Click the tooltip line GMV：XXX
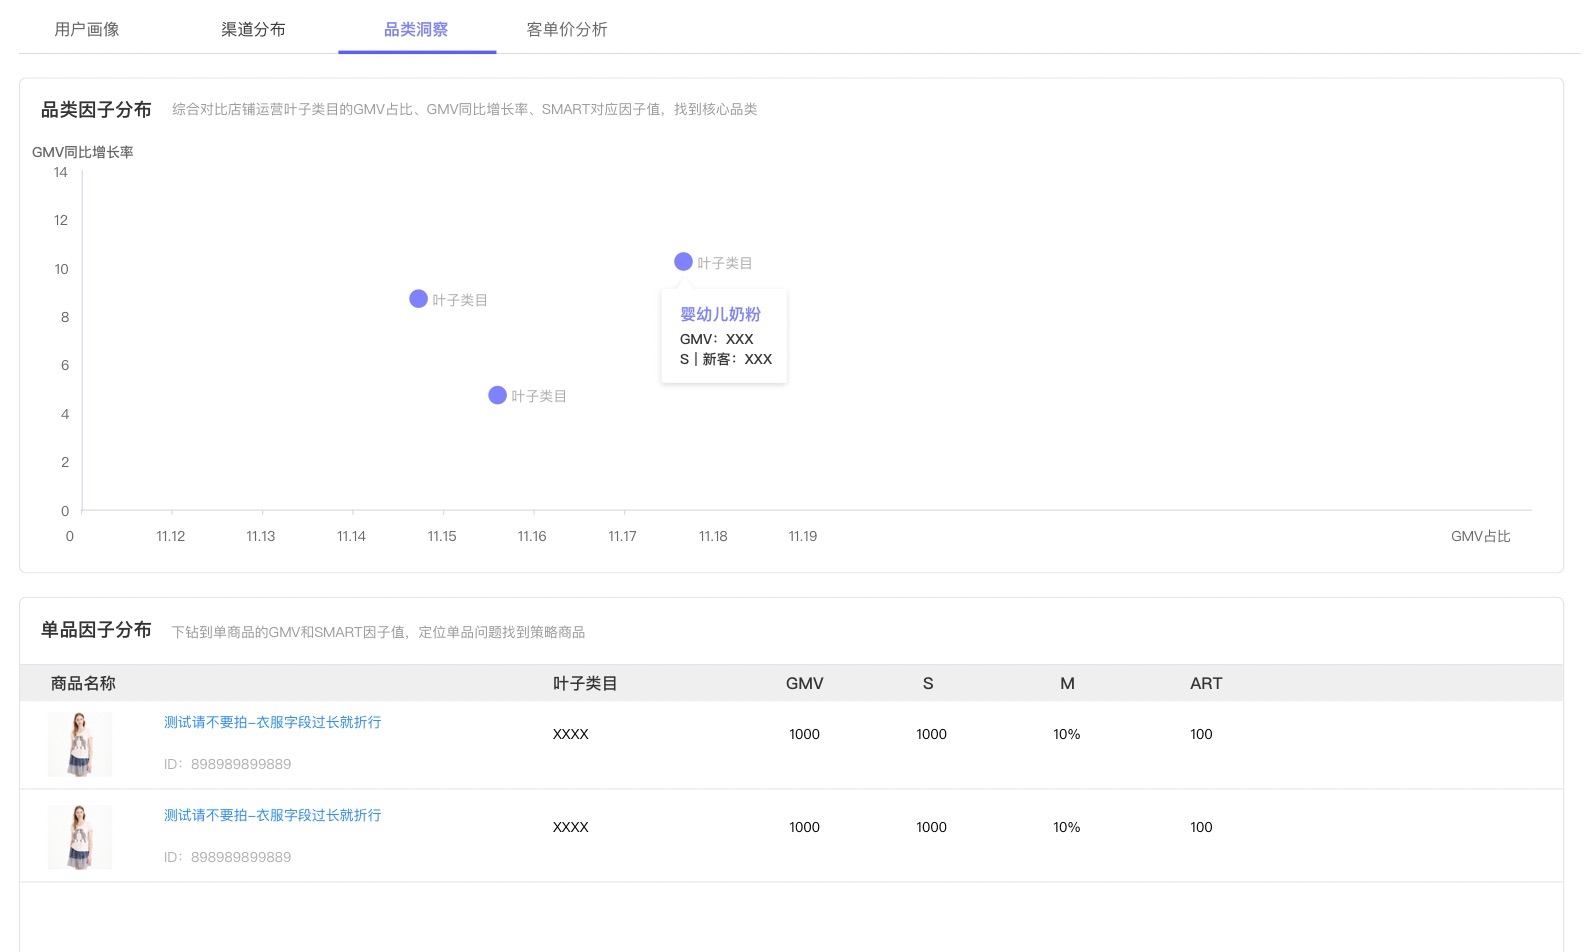This screenshot has width=1586, height=952. click(x=717, y=339)
